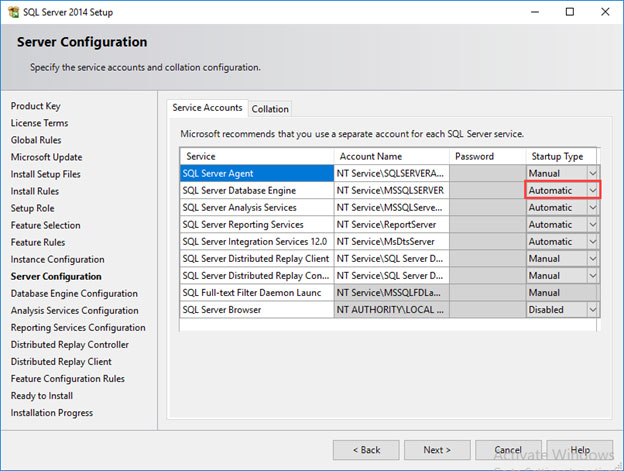Screen dimensions: 624x471
Task: Click Ready to Install step
Action: coord(42,396)
